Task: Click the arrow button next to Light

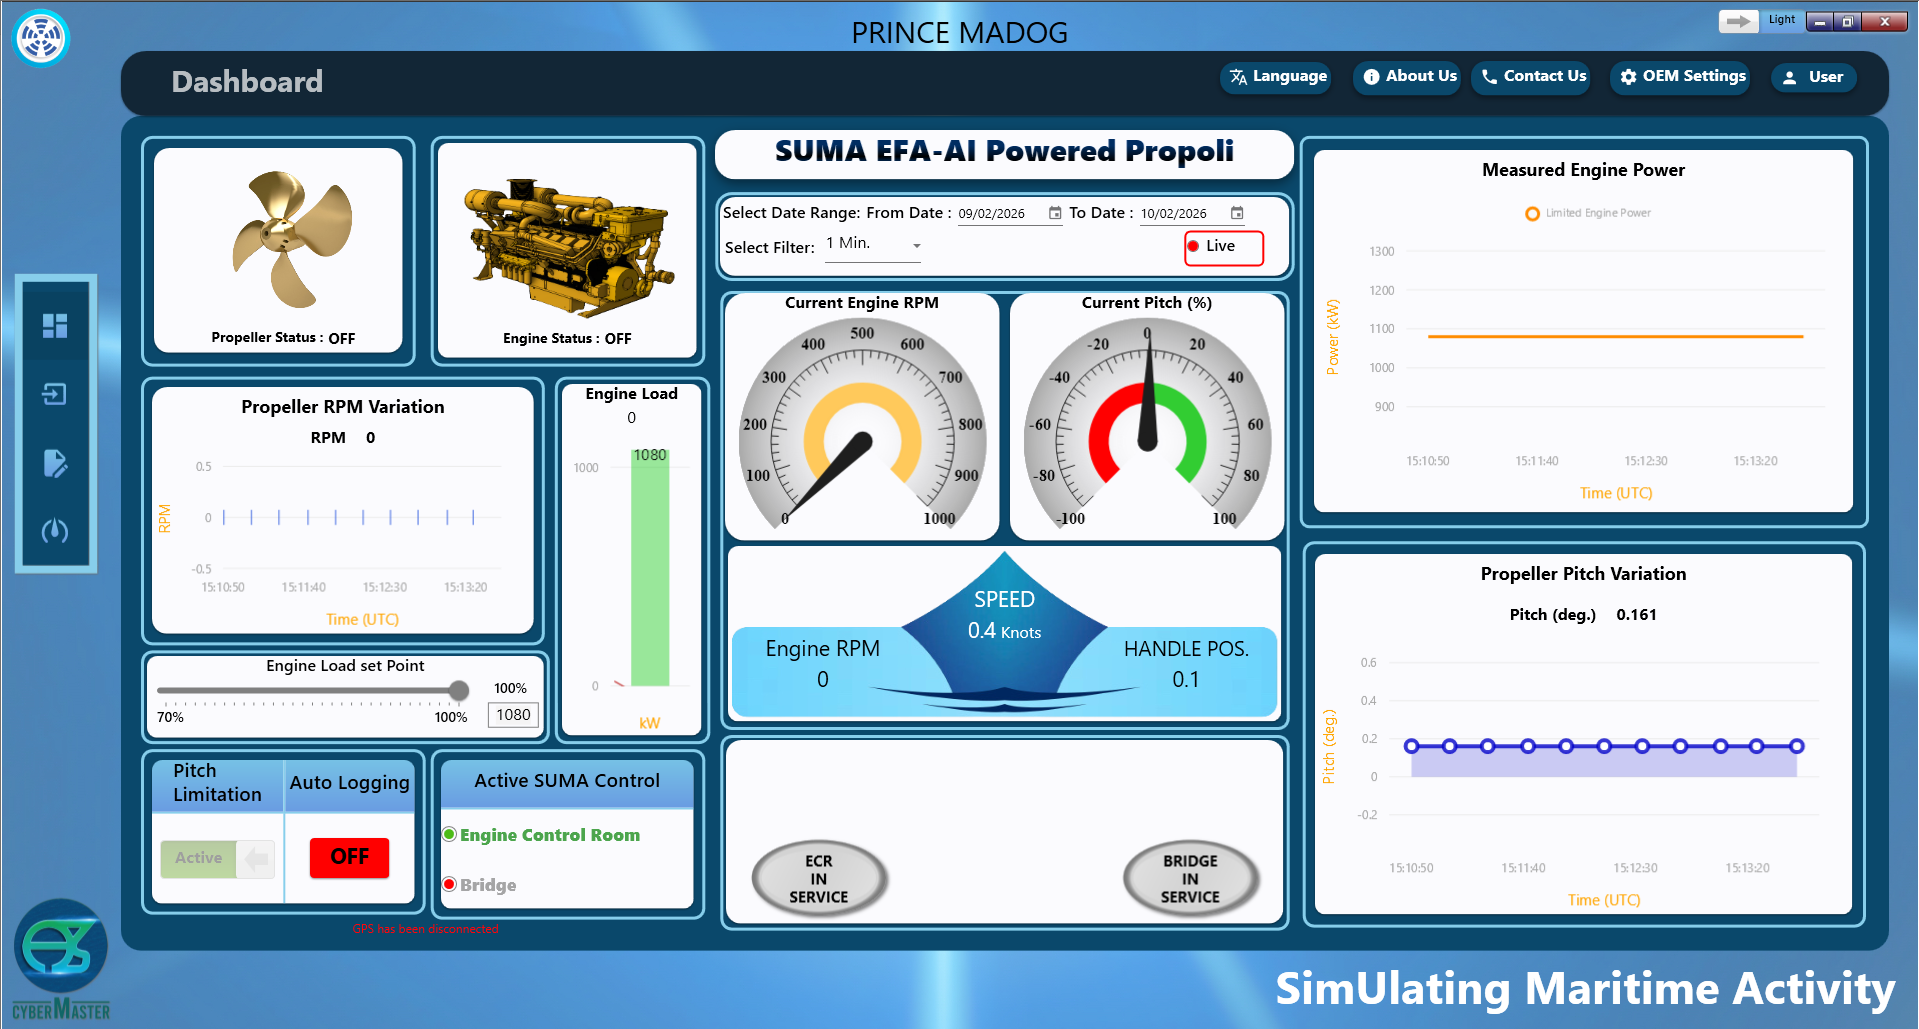Action: 1739,21
